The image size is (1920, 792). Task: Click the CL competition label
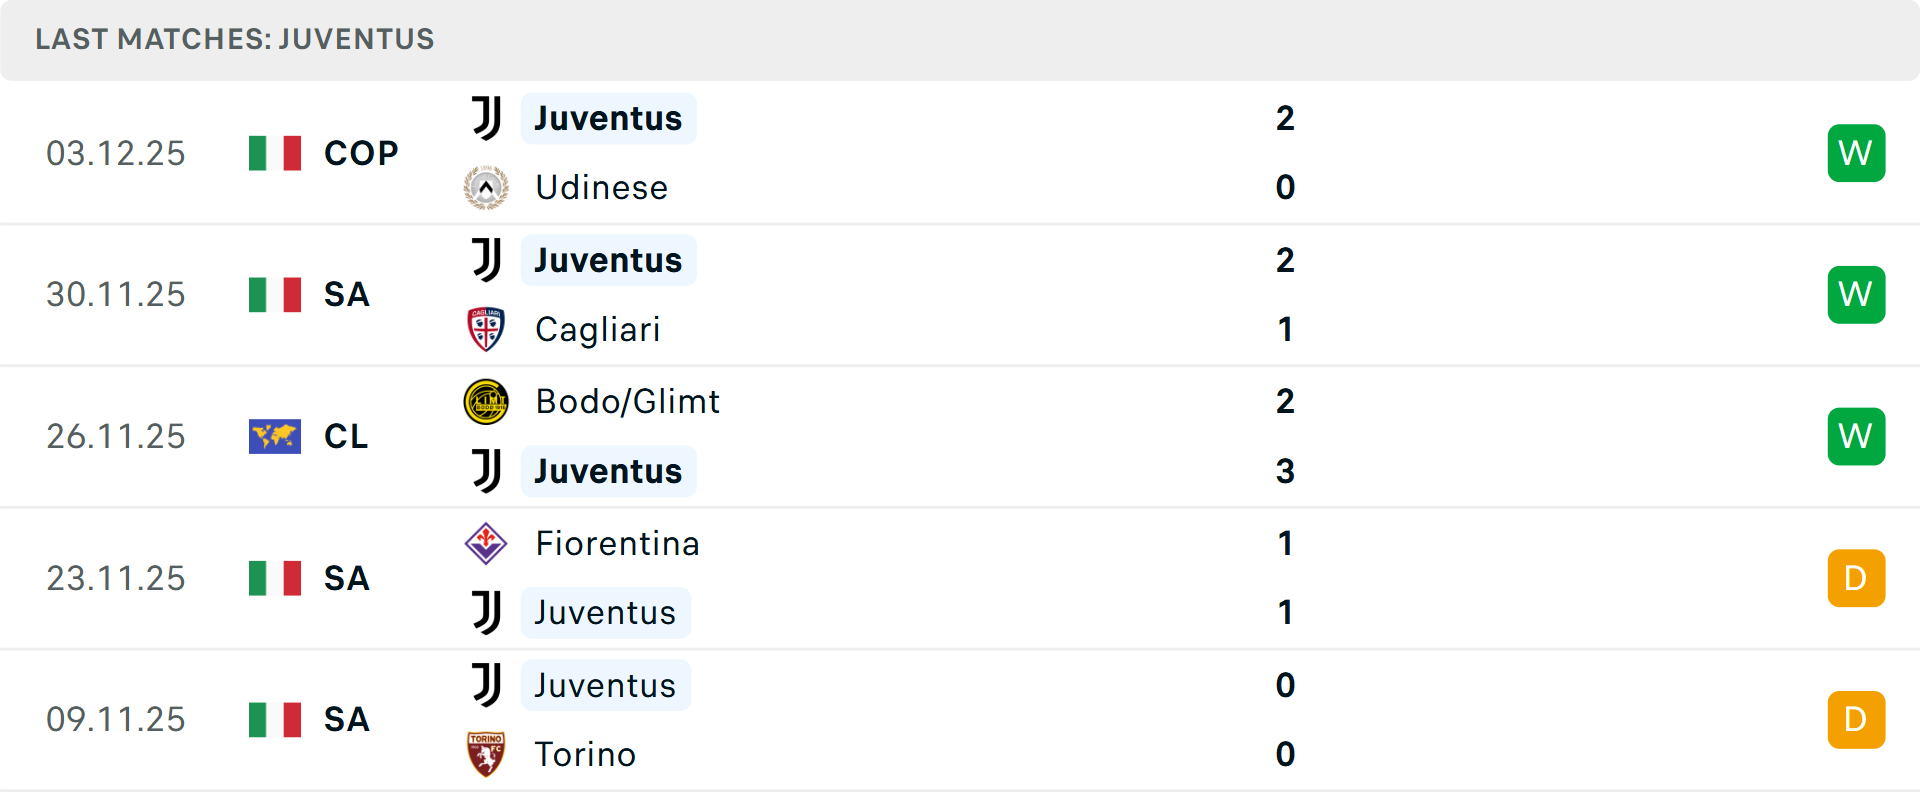(x=346, y=436)
